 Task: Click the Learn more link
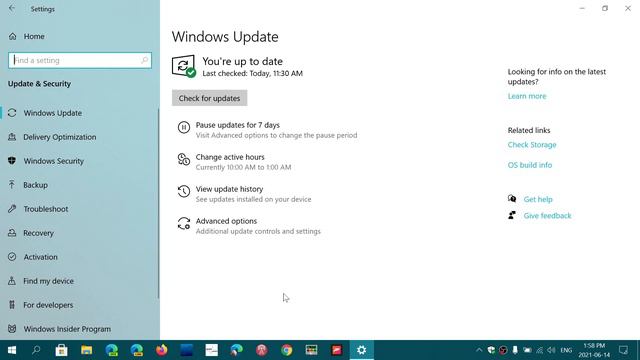527,96
